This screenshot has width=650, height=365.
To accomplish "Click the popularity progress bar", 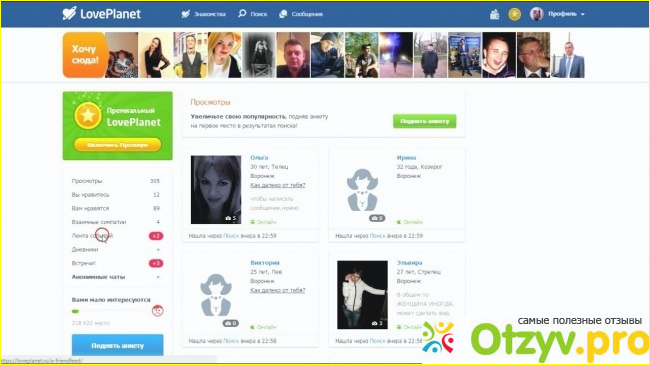I will (x=110, y=311).
